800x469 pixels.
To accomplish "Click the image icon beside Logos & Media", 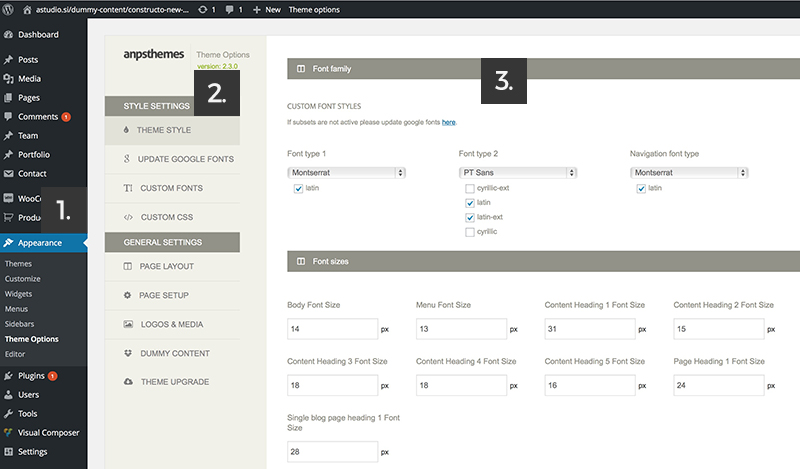I will pos(128,324).
